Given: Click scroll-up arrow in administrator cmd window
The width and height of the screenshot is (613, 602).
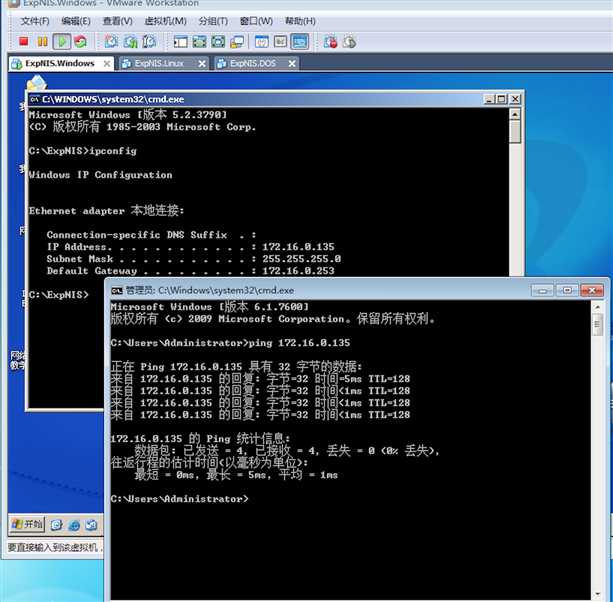Looking at the screenshot, I should click(597, 307).
